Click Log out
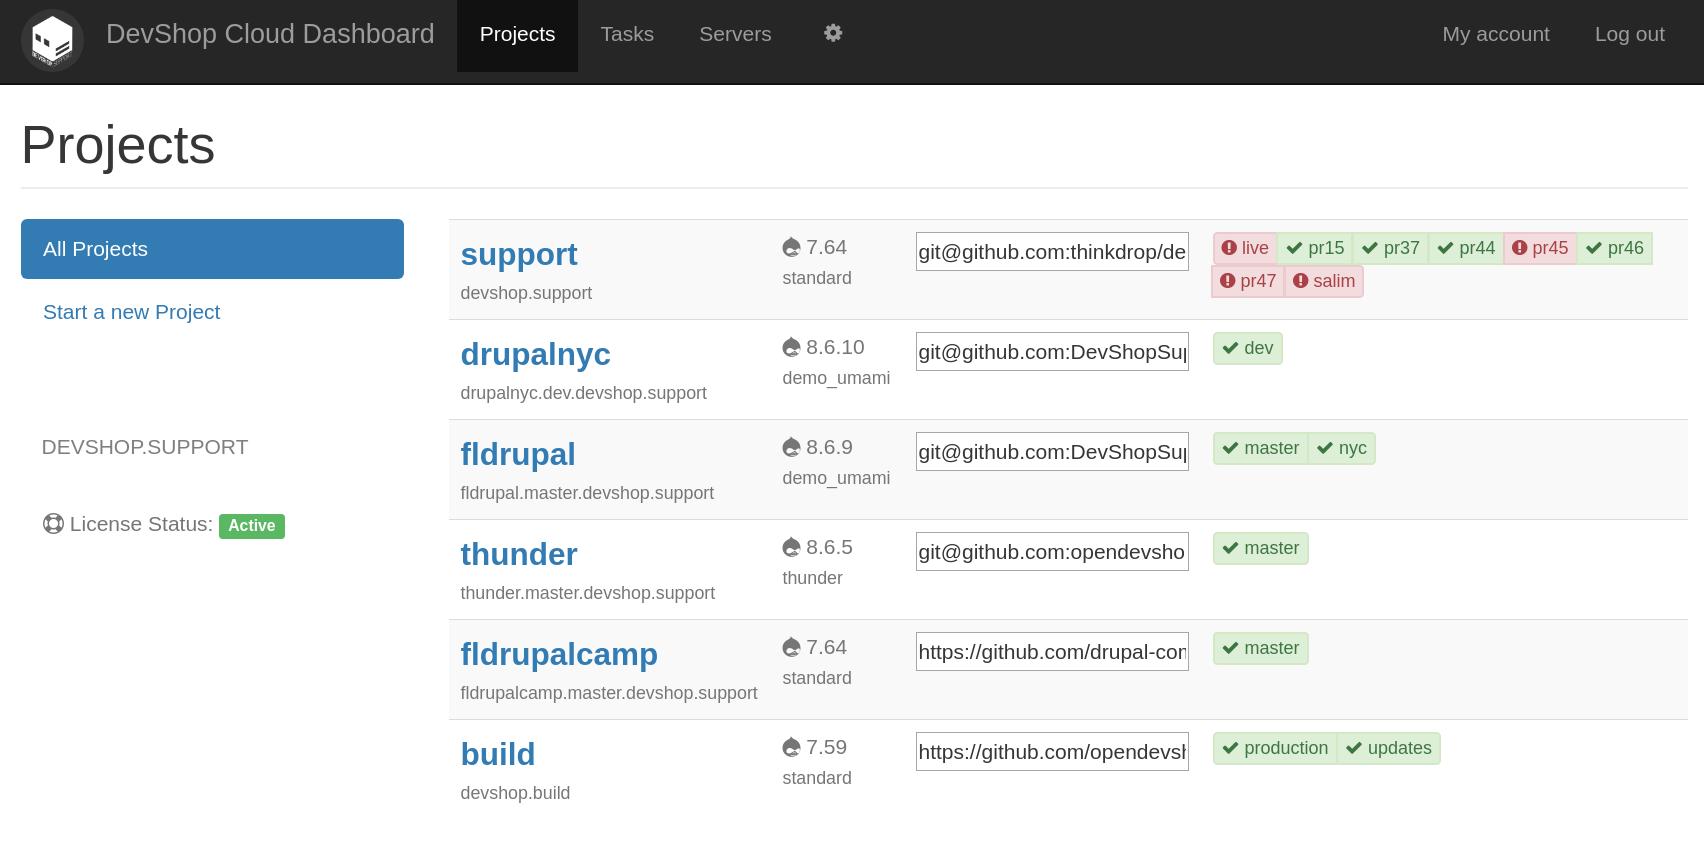This screenshot has height=867, width=1704. (x=1629, y=35)
